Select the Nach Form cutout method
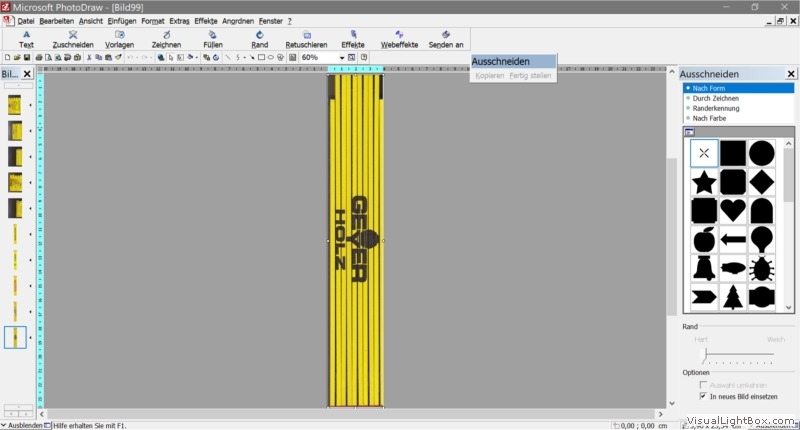 [x=738, y=88]
